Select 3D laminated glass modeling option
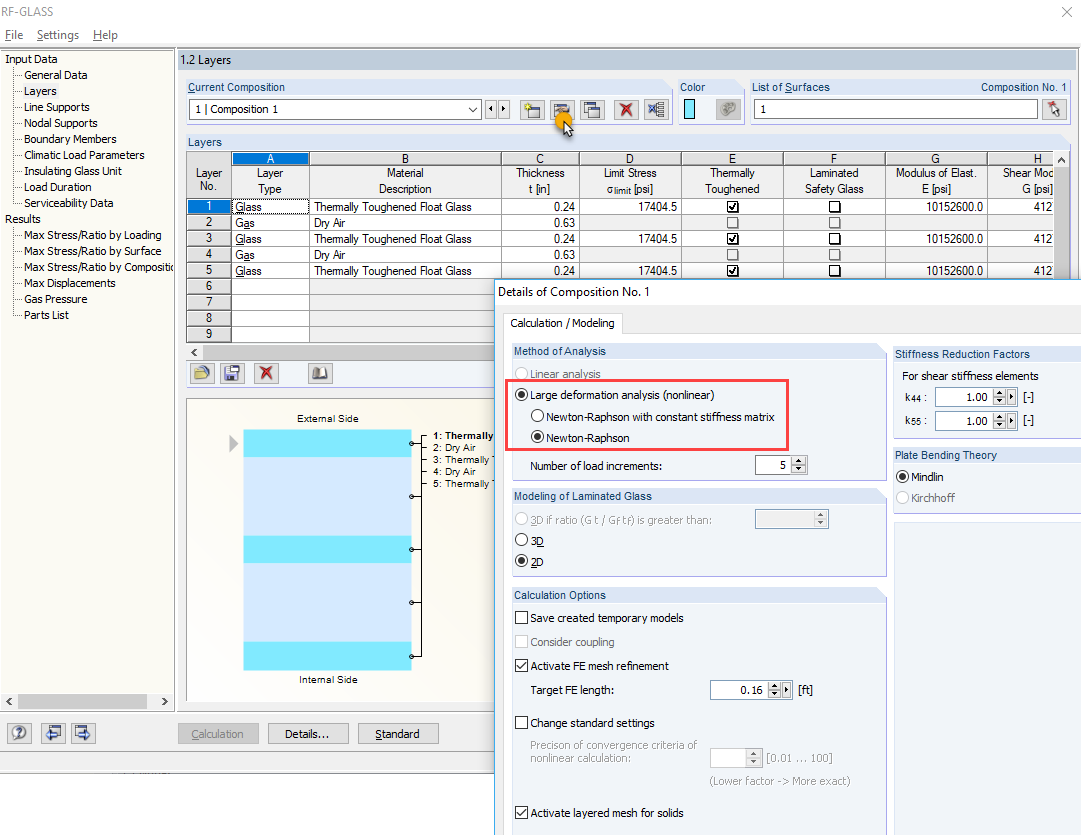The image size is (1081, 835). pyautogui.click(x=522, y=540)
